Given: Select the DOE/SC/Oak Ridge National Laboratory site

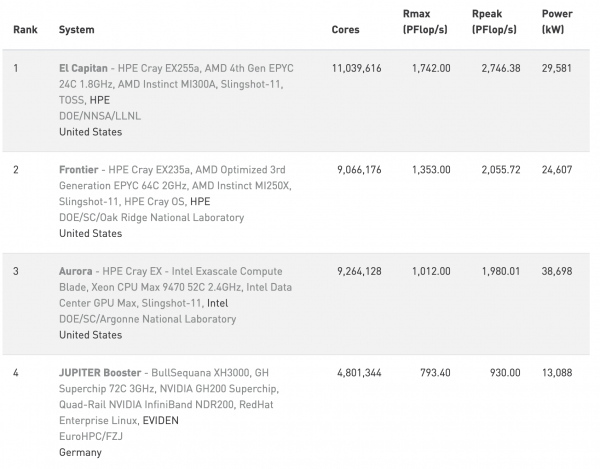Looking at the screenshot, I should (152, 218).
